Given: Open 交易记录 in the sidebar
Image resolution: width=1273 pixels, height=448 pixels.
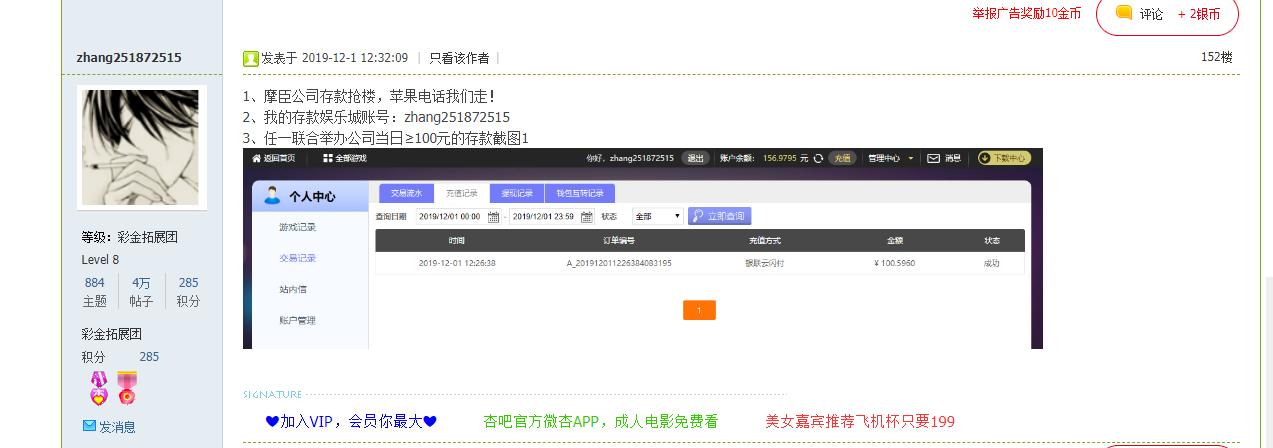Looking at the screenshot, I should 297,258.
